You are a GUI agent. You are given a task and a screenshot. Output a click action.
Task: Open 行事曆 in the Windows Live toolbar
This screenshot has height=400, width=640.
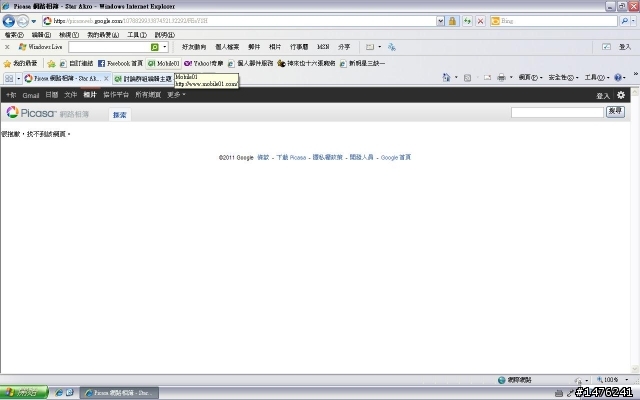tap(299, 47)
